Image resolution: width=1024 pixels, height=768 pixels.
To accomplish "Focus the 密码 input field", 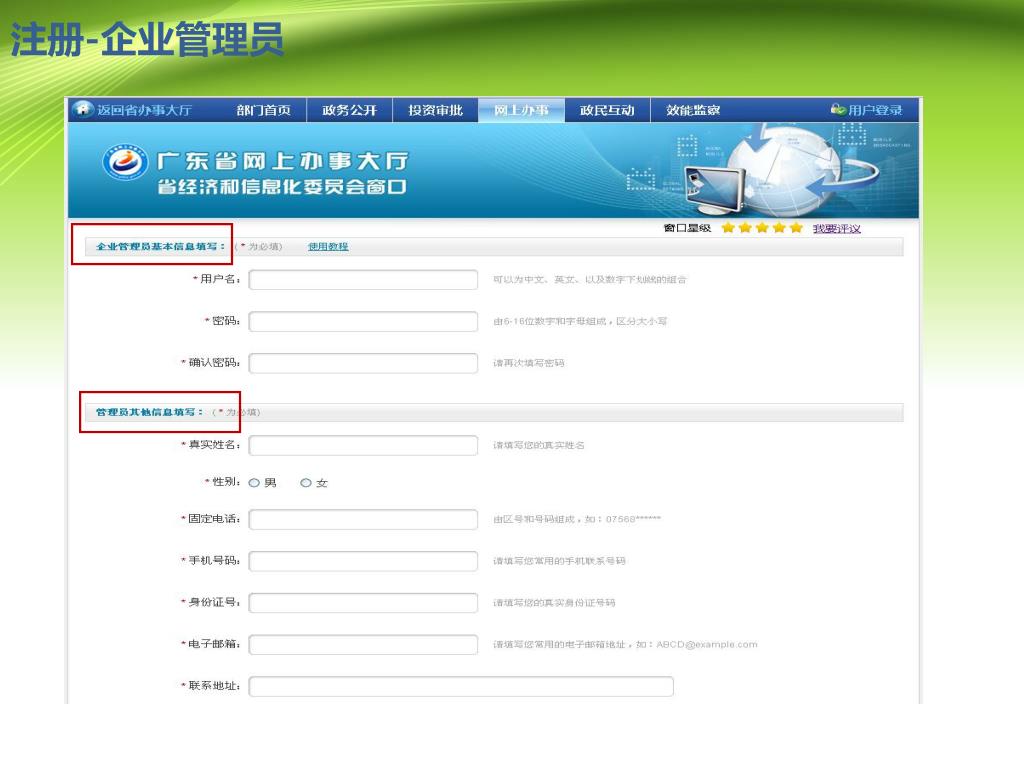I will click(363, 321).
